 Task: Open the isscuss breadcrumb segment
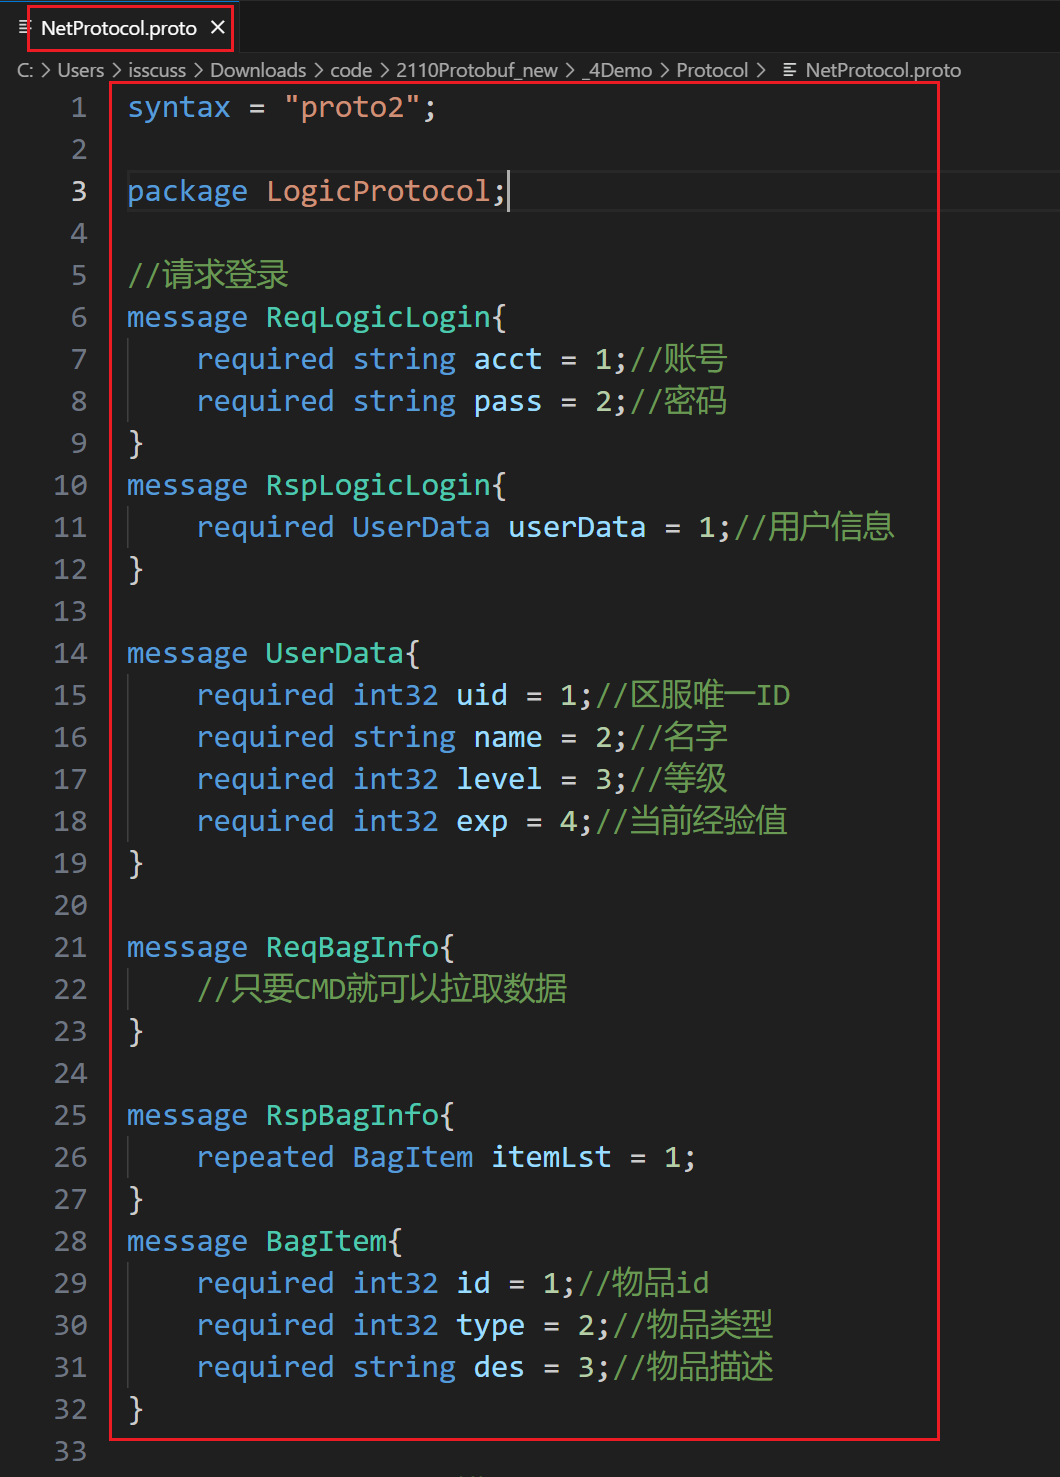pyautogui.click(x=157, y=70)
